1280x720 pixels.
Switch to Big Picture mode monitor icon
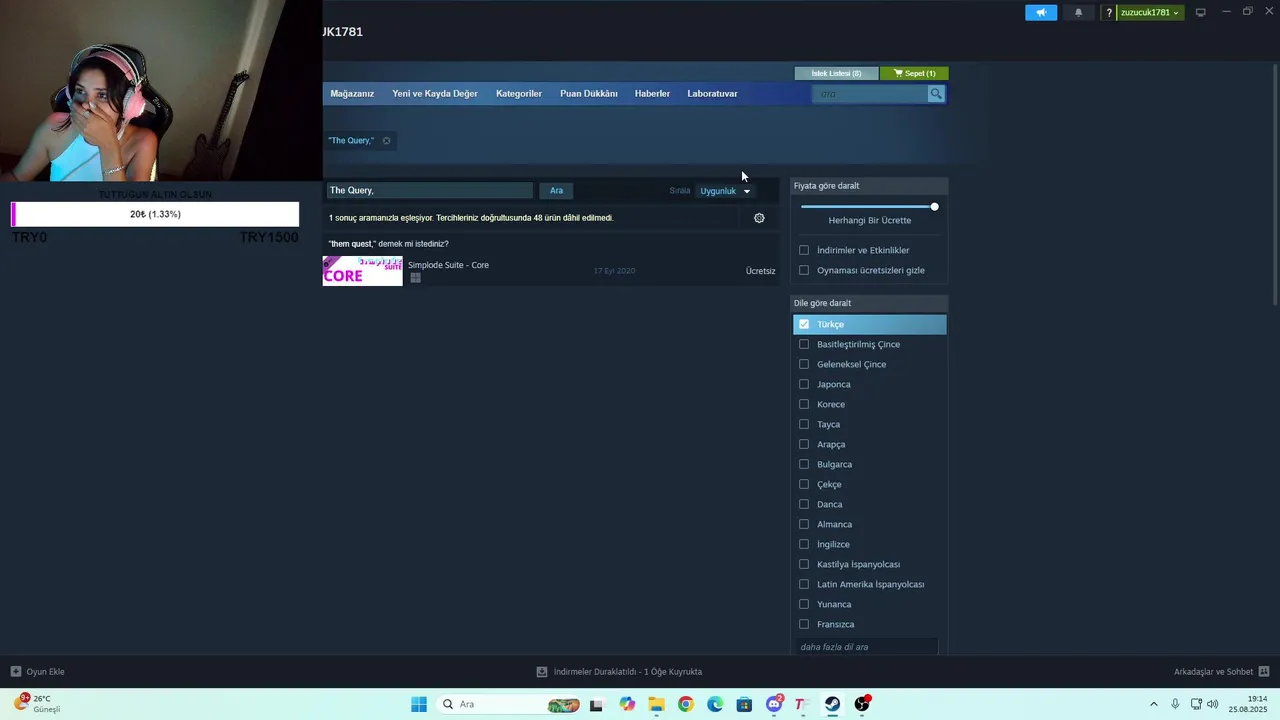coord(1200,12)
